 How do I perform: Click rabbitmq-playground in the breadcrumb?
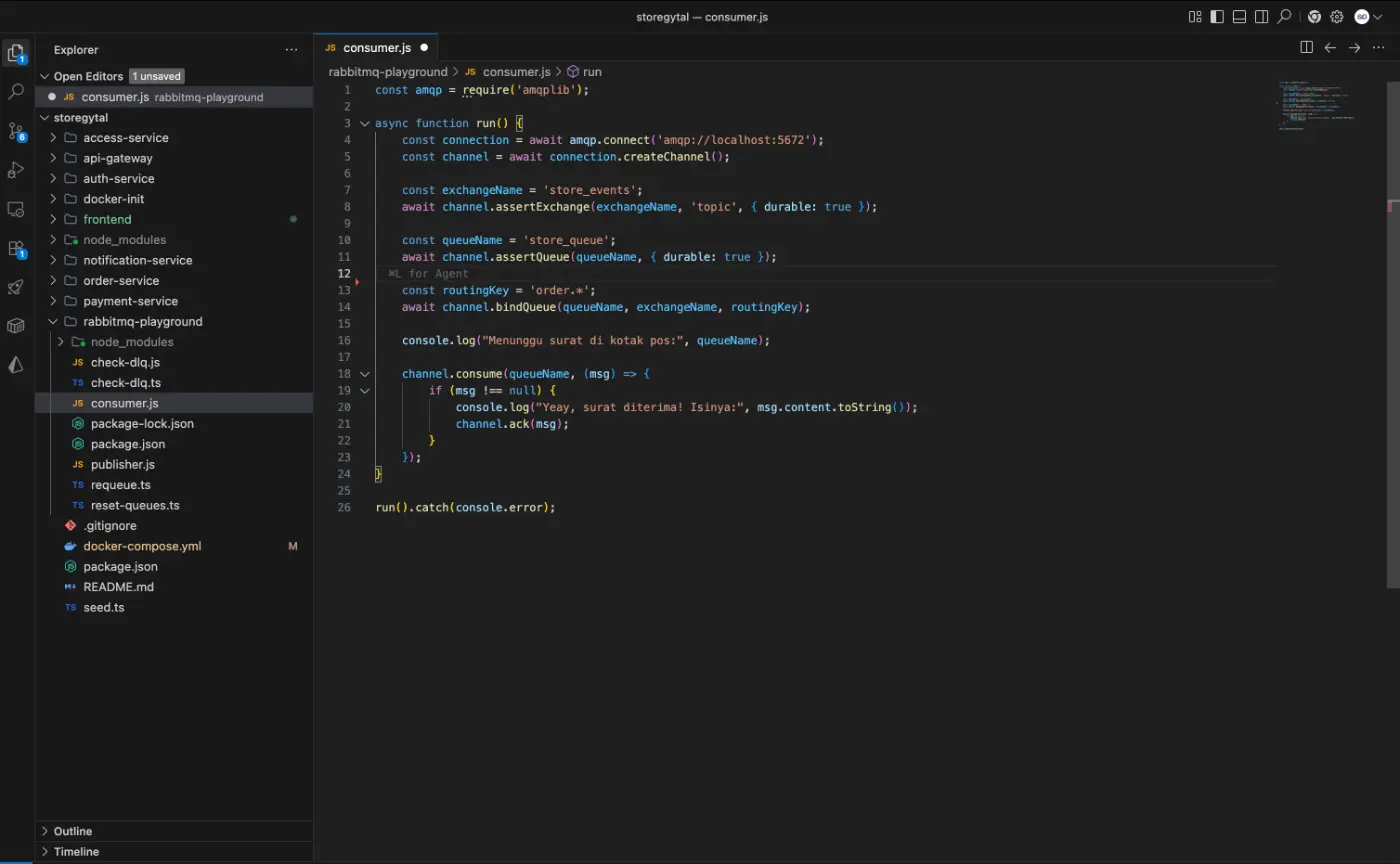pos(388,72)
